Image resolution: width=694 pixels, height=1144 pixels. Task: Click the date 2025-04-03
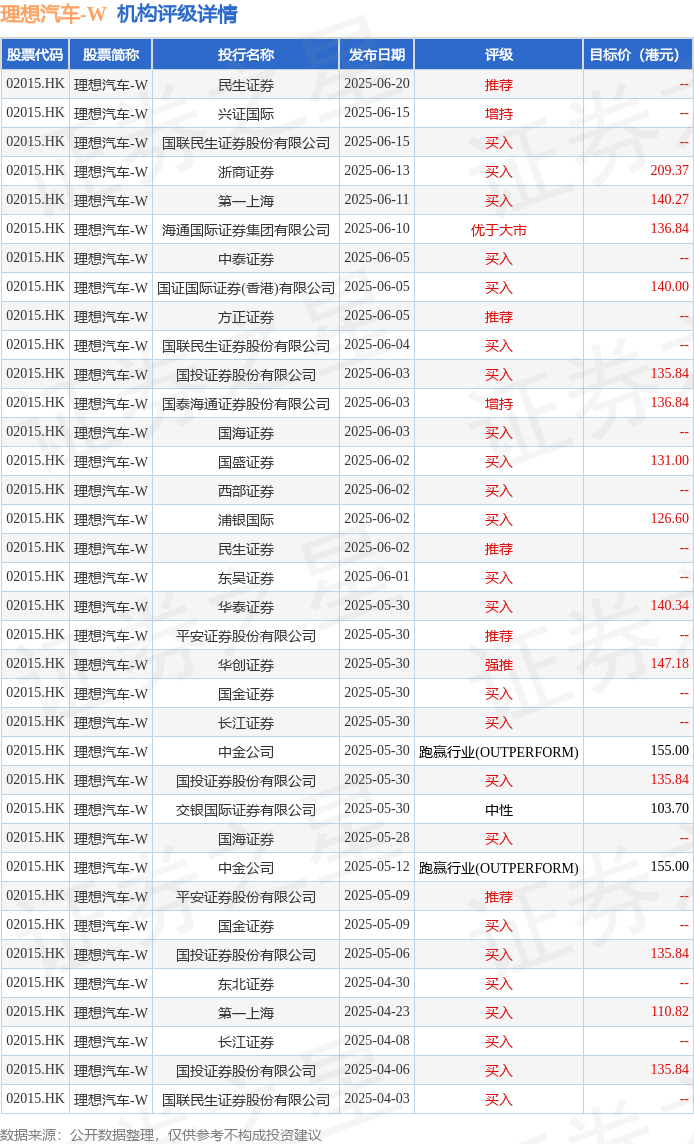(377, 1099)
